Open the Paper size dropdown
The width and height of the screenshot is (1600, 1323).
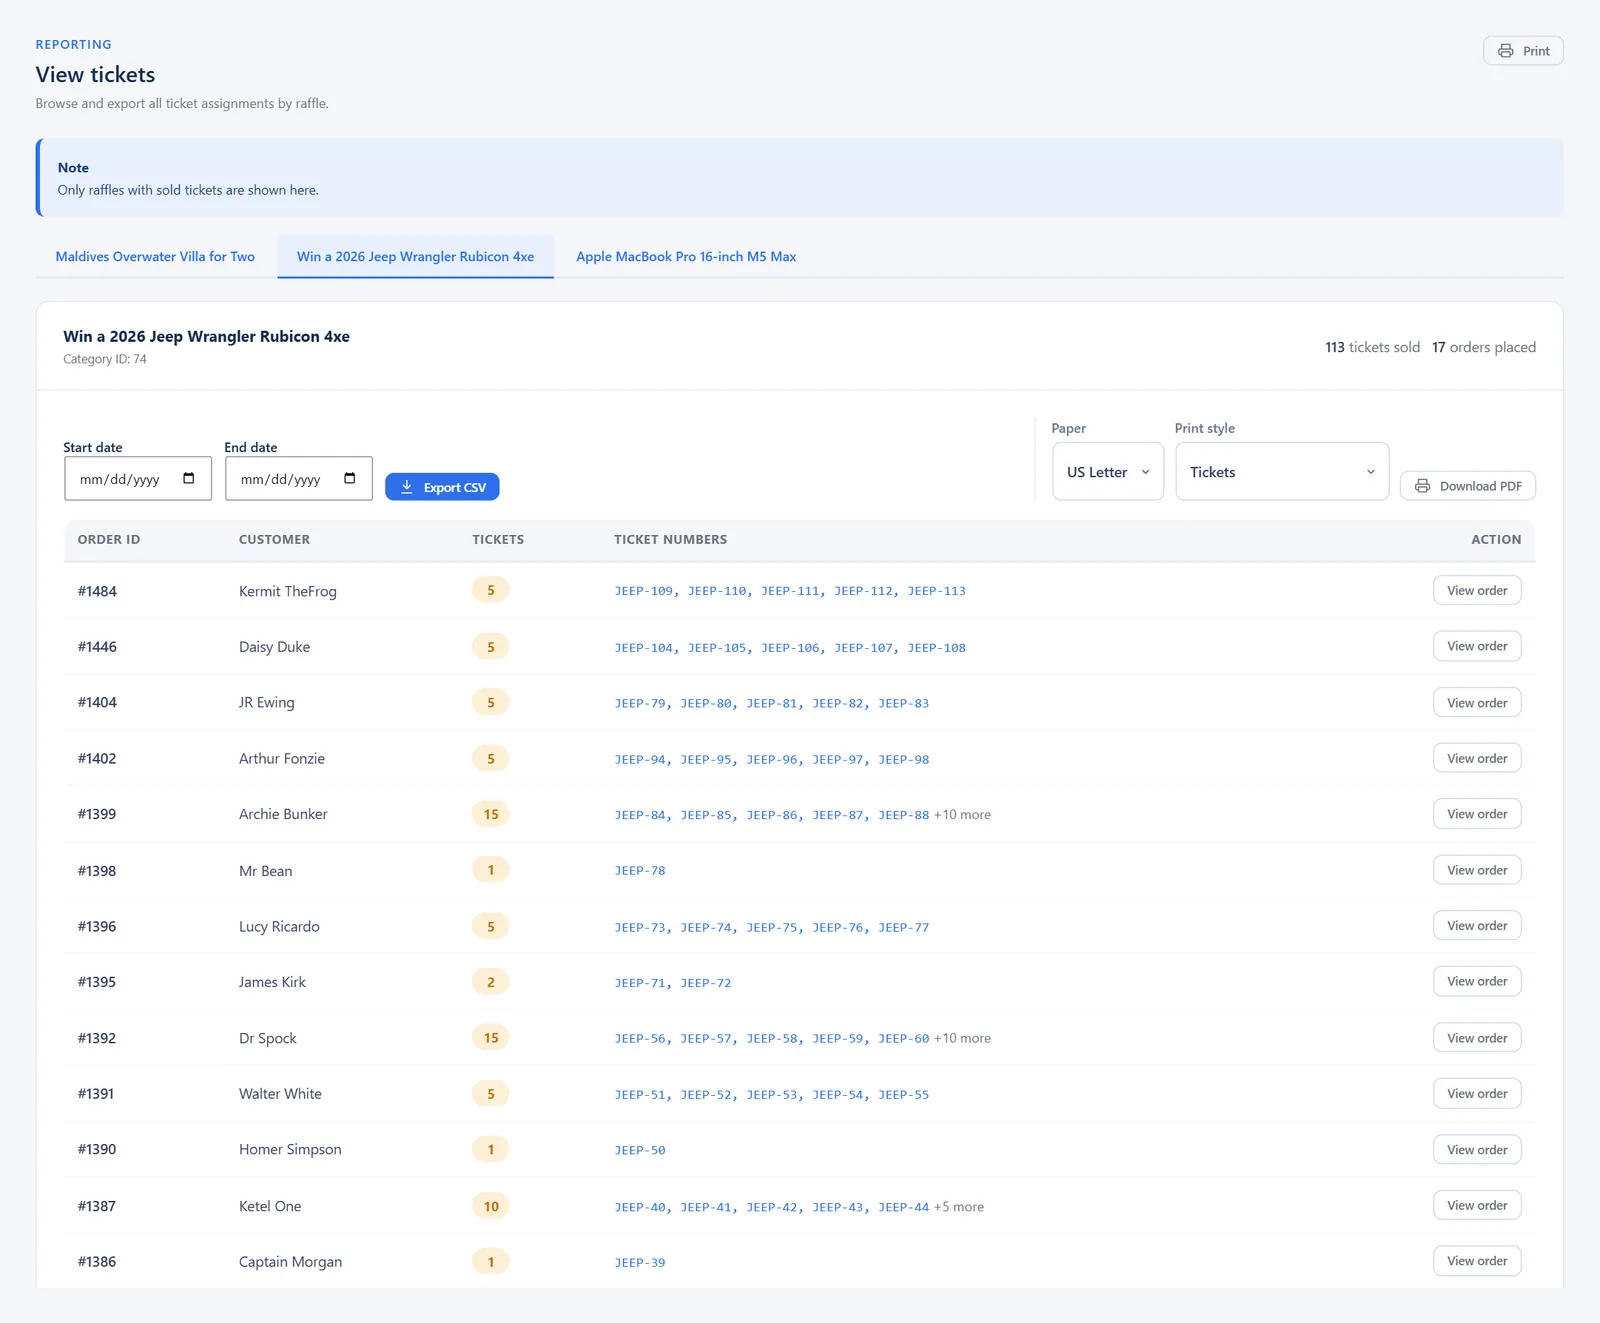click(x=1108, y=472)
